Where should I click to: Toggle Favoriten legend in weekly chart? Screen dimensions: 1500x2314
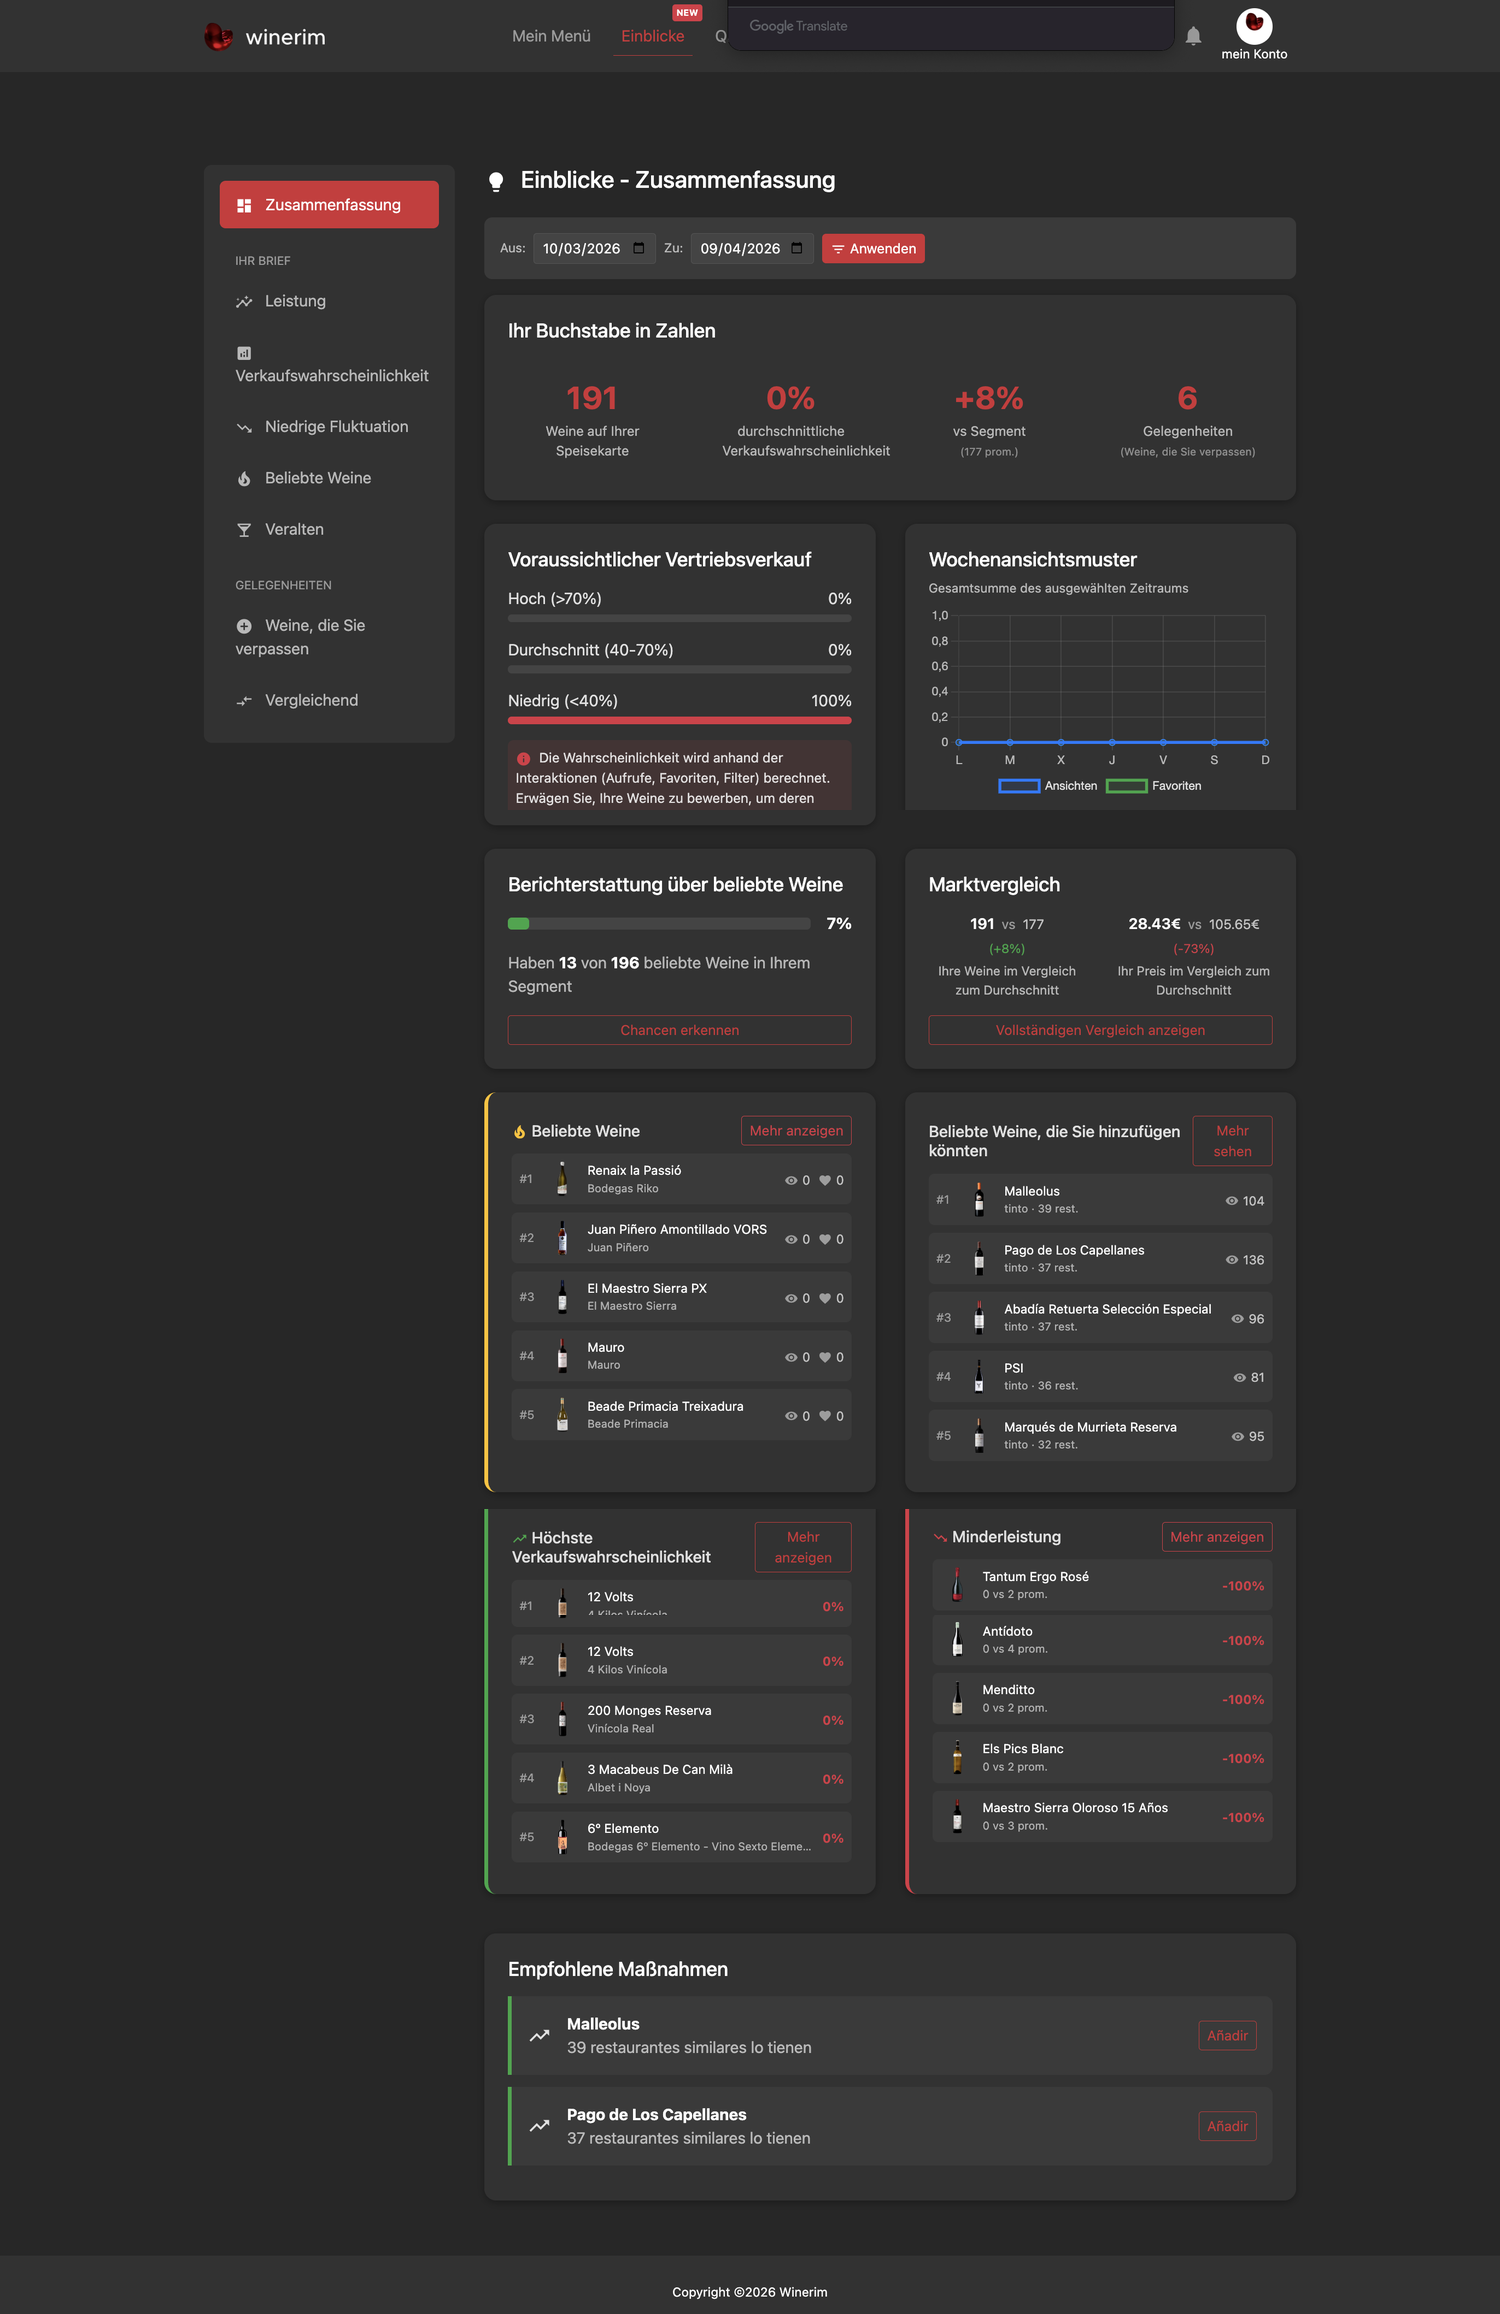tap(1154, 786)
